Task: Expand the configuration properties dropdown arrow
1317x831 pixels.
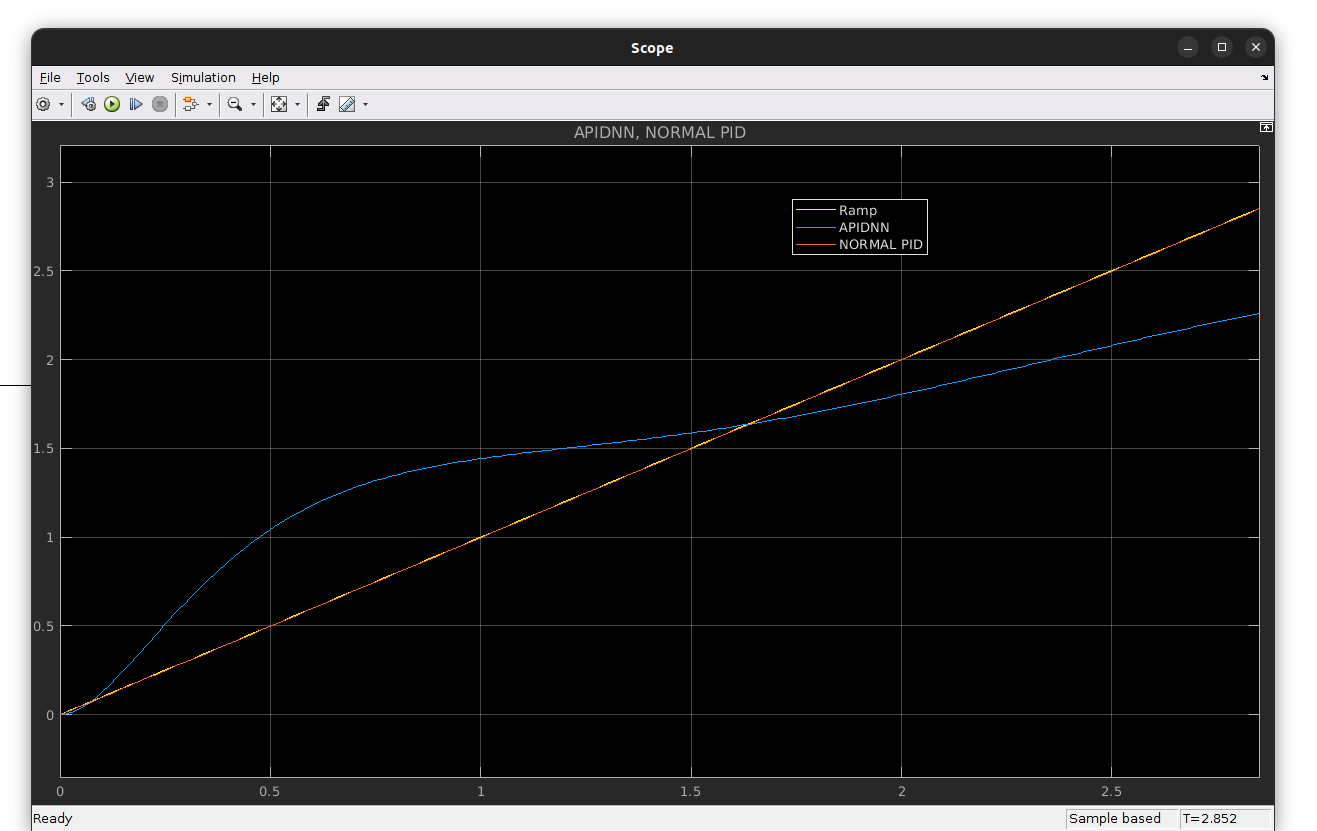Action: pyautogui.click(x=61, y=104)
